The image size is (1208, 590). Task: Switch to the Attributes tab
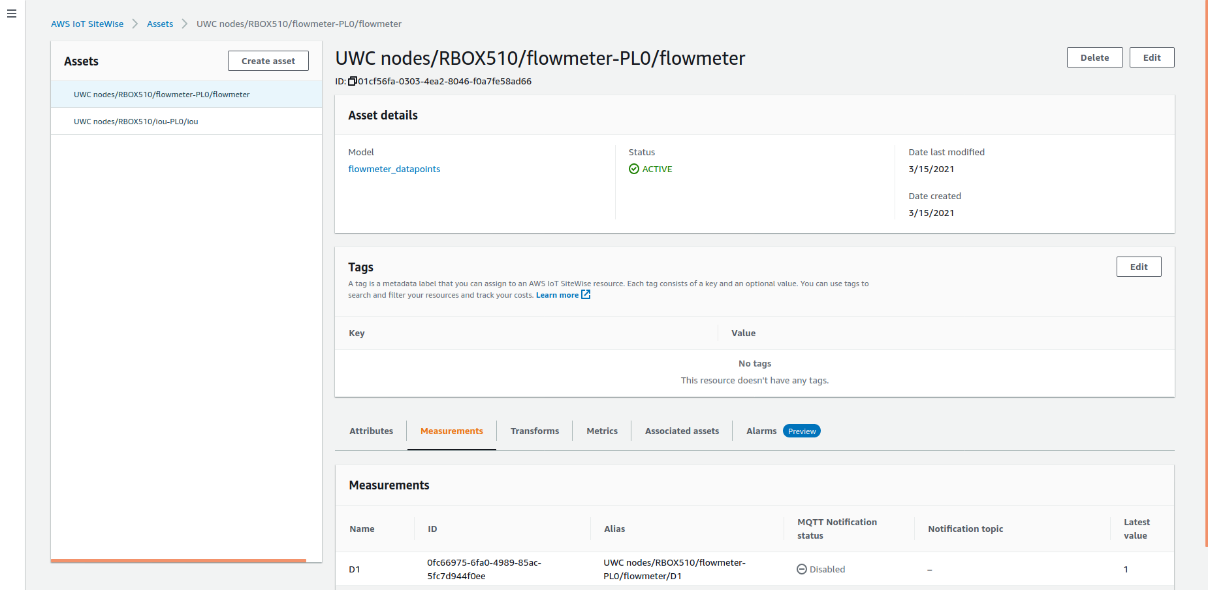point(371,430)
